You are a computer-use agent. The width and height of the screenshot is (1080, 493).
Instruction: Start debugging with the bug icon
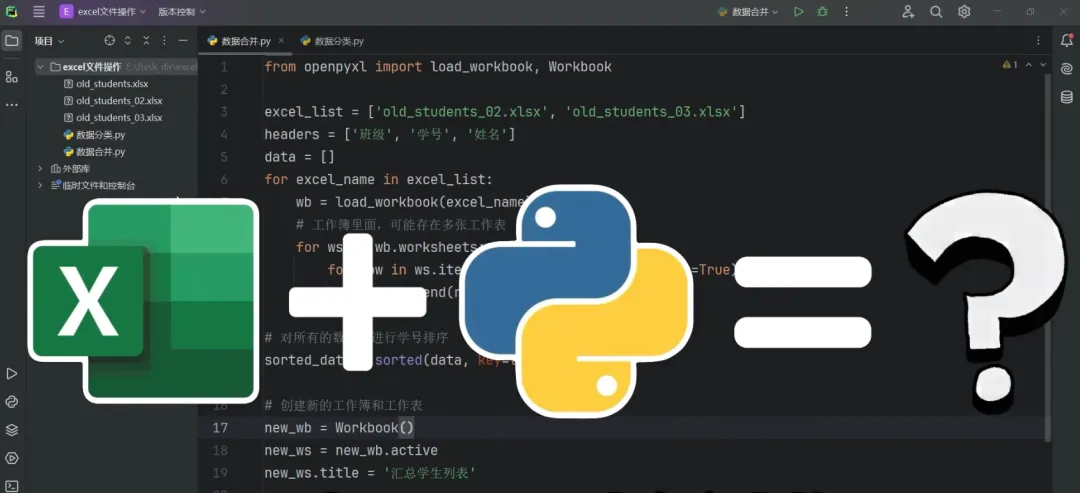[822, 12]
